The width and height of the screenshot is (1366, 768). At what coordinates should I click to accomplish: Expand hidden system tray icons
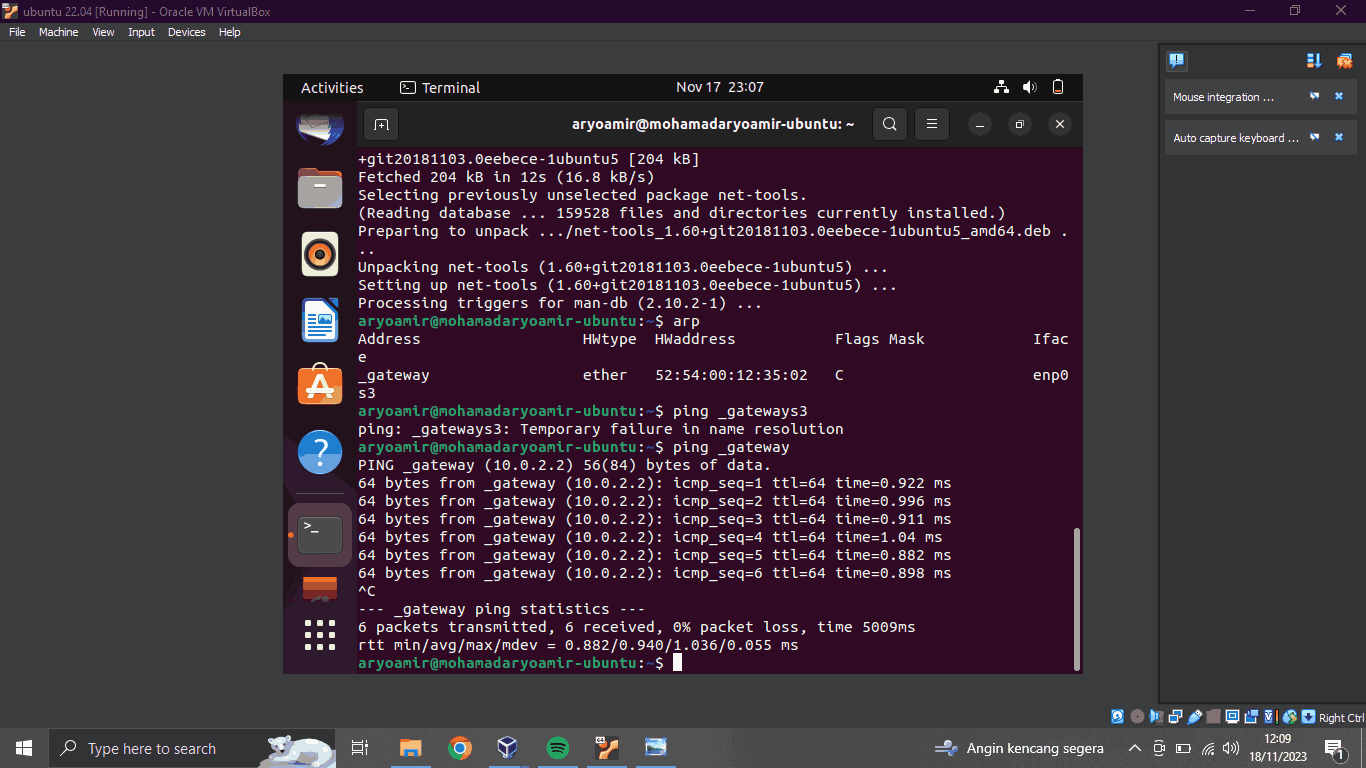point(1135,748)
